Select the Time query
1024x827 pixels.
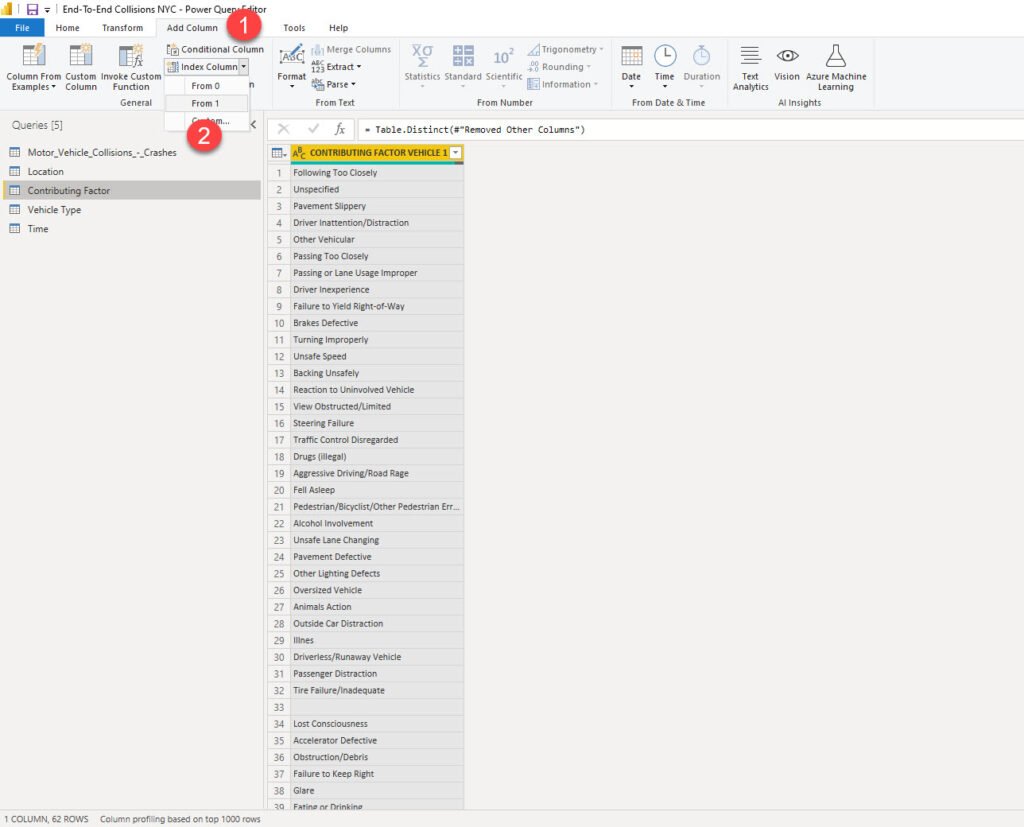pyautogui.click(x=131, y=228)
